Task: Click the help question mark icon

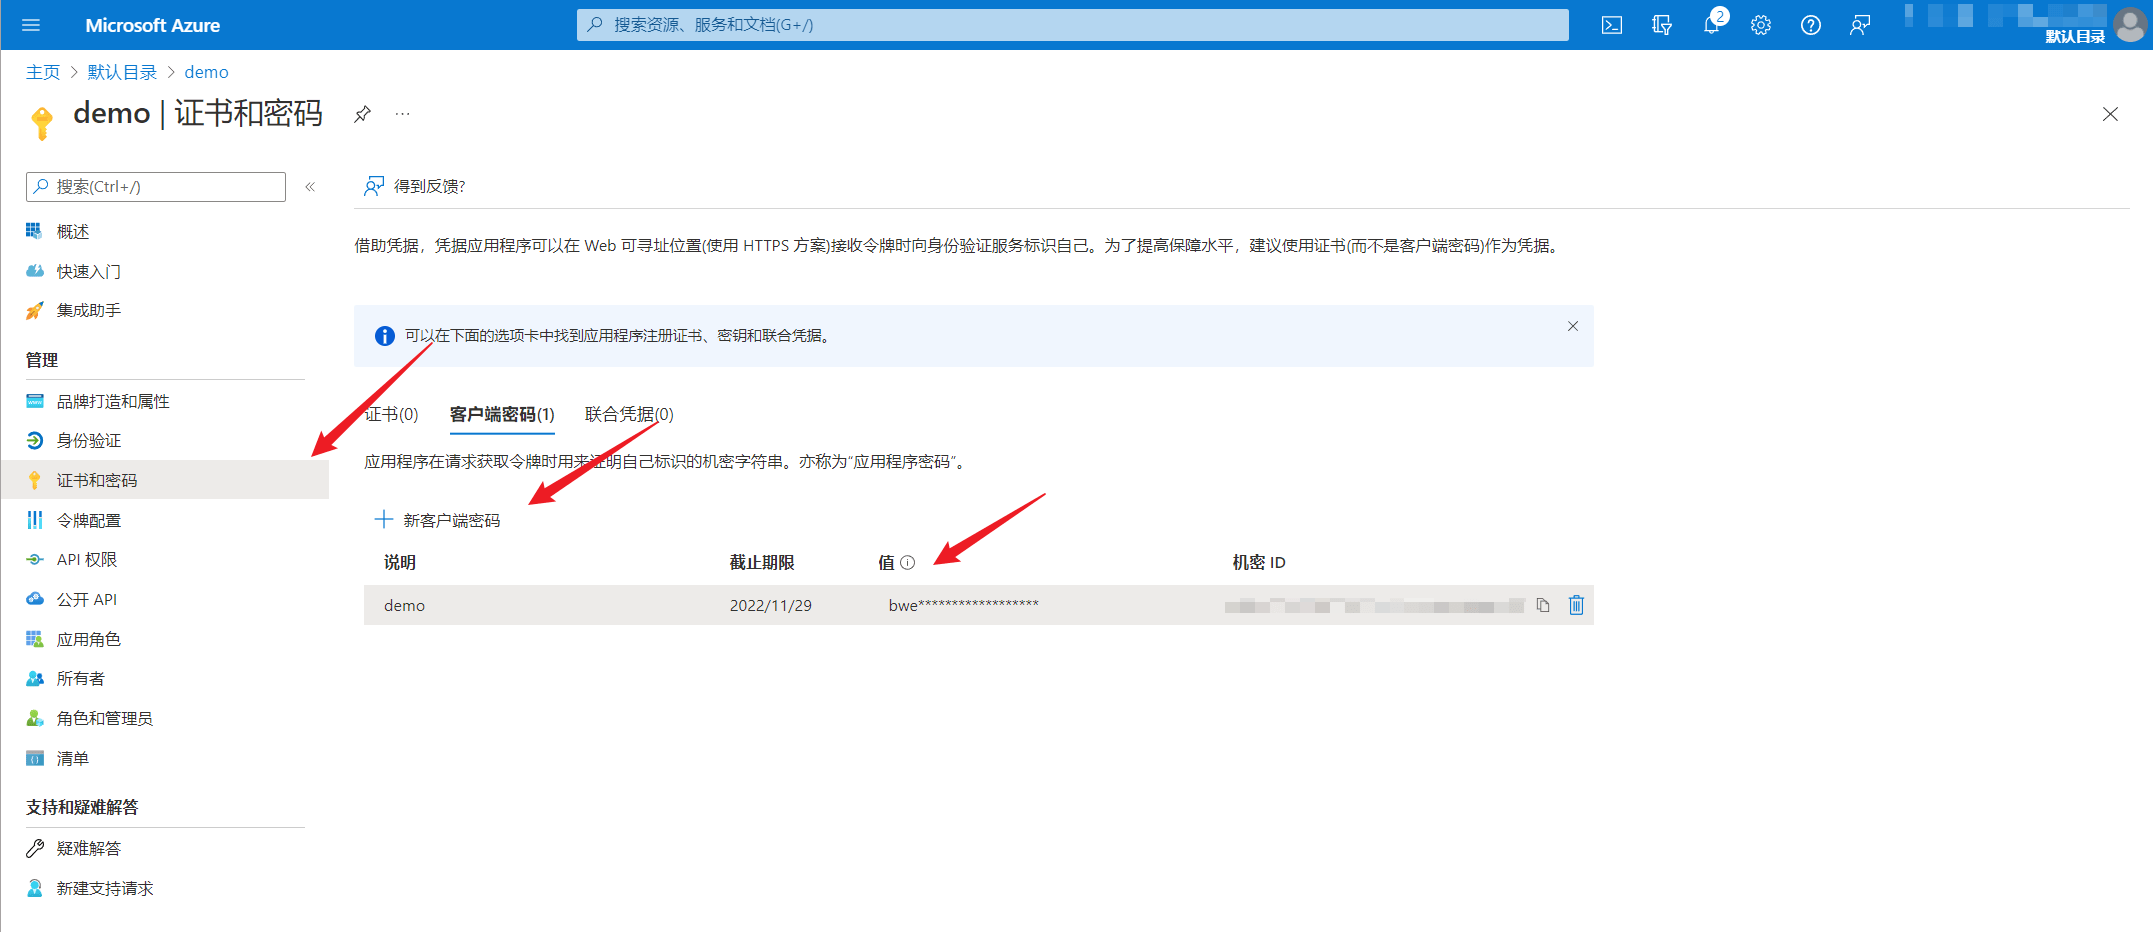Action: pyautogui.click(x=1810, y=25)
